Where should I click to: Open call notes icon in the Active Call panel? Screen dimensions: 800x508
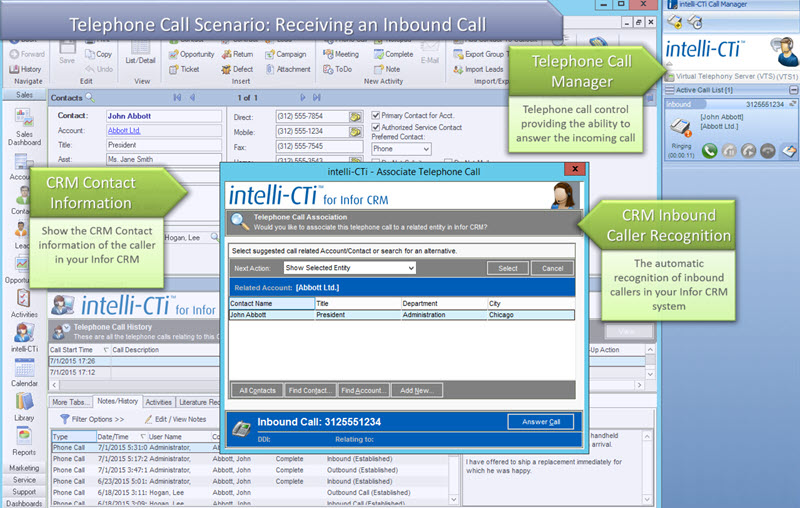coord(789,150)
